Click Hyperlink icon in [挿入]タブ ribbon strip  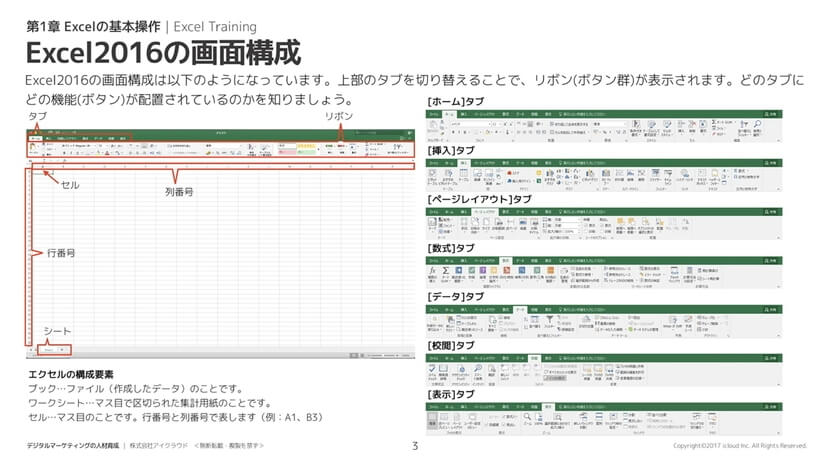coord(684,173)
